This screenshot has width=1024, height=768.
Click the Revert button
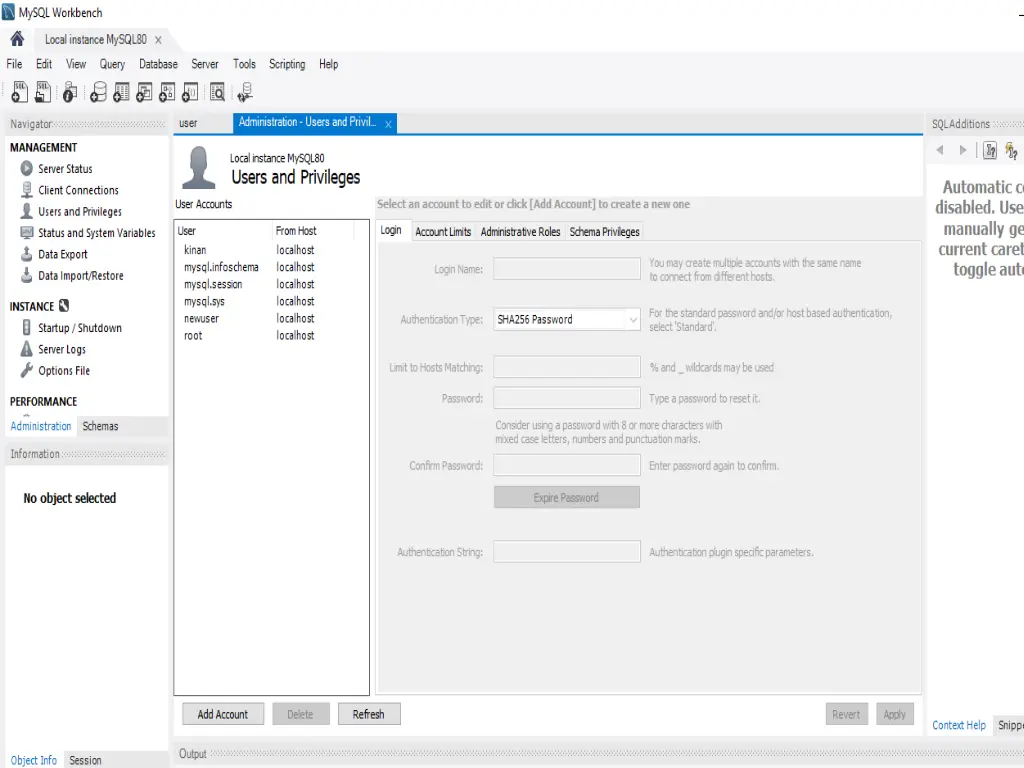(x=846, y=714)
